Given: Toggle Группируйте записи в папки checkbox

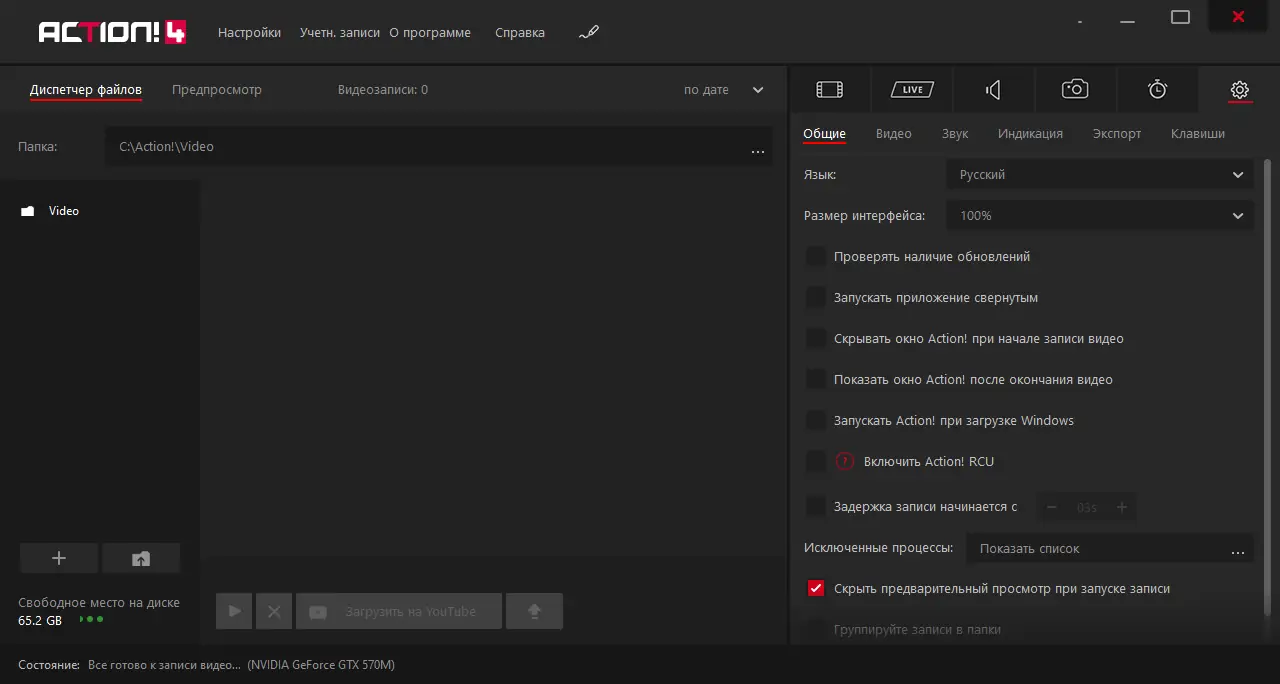Looking at the screenshot, I should [x=816, y=630].
